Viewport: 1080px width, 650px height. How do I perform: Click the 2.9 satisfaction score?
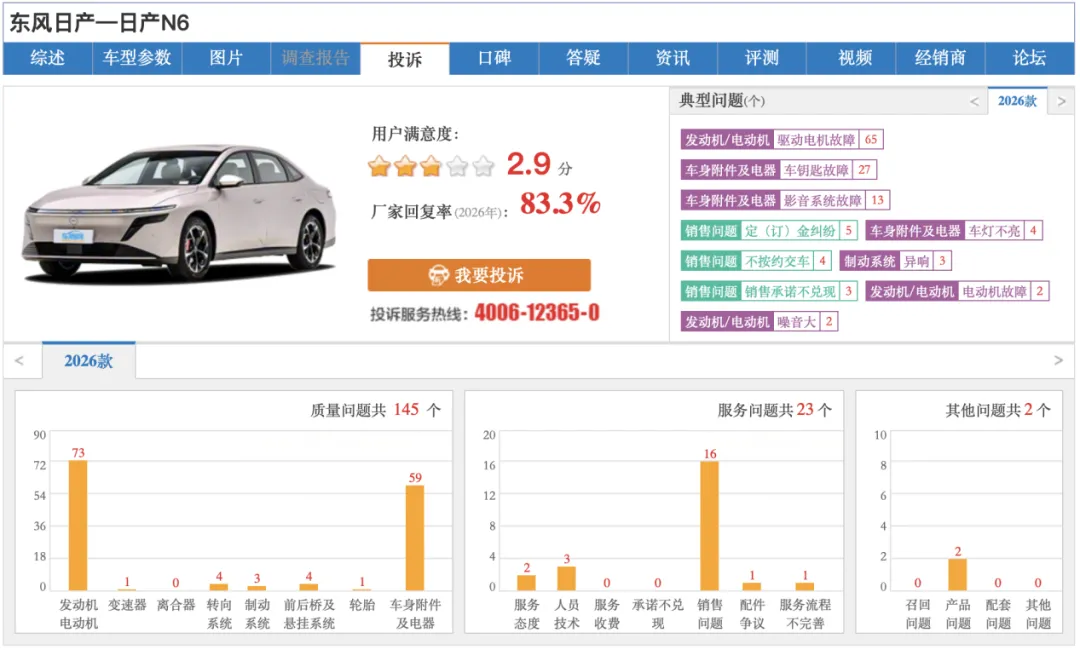coord(528,165)
